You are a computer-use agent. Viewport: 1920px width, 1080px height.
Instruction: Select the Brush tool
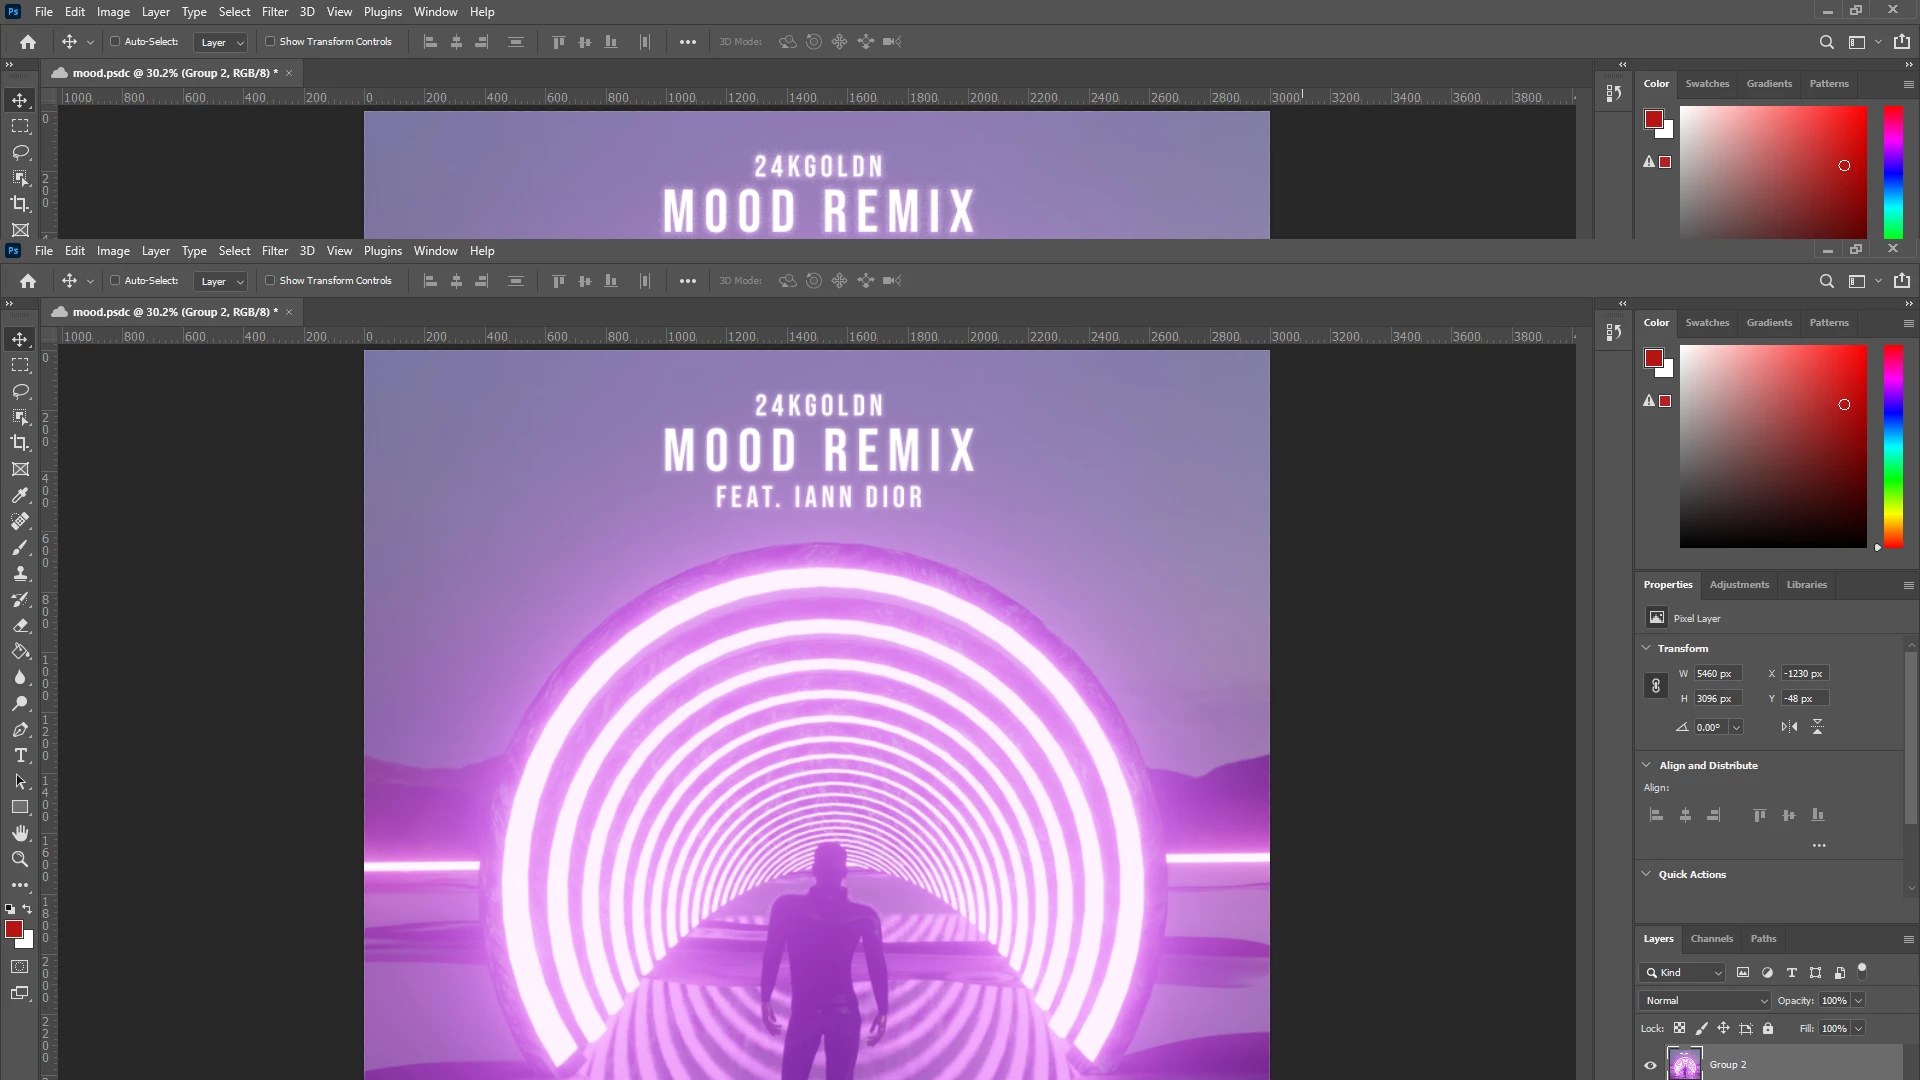coord(20,547)
